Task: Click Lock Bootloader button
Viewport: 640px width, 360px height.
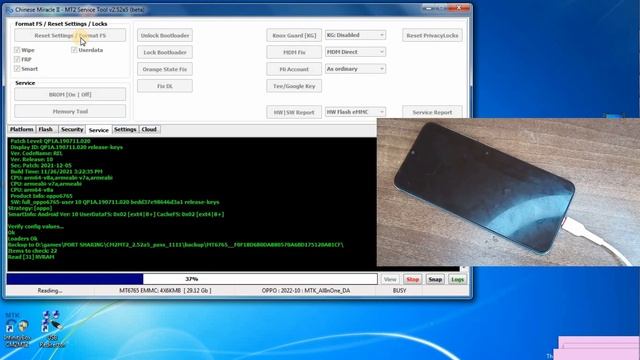Action: point(165,52)
